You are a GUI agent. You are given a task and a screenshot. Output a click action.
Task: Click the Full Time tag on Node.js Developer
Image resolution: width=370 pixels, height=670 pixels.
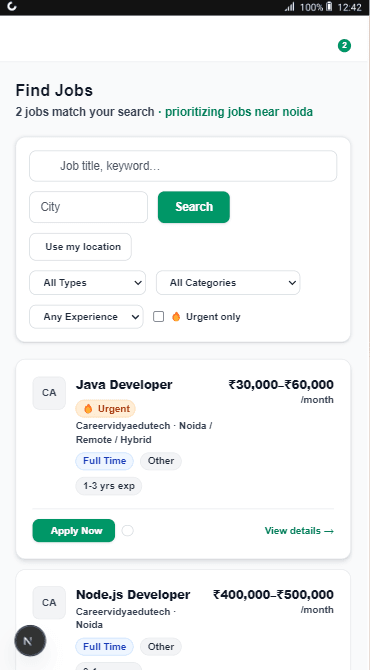105,646
